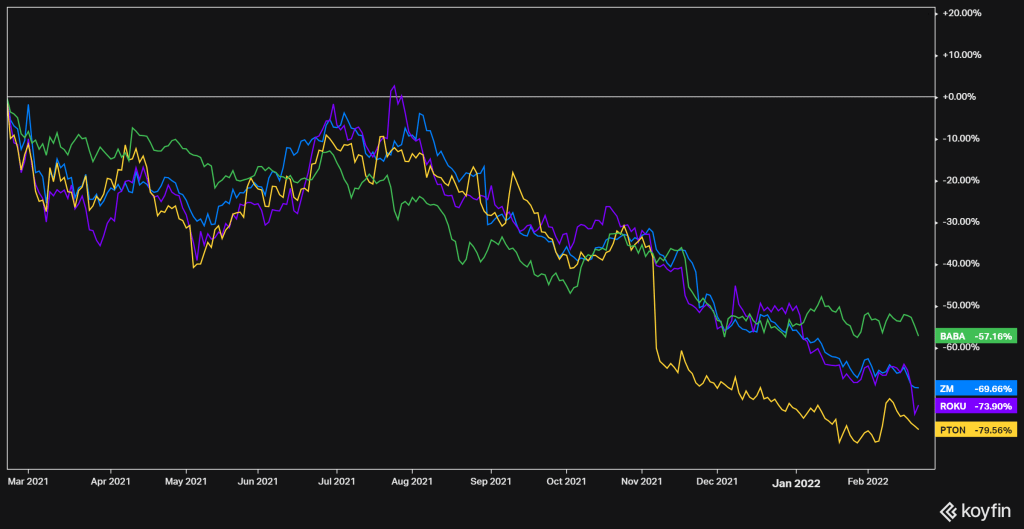Select the -20.00% y-axis label

(x=964, y=180)
